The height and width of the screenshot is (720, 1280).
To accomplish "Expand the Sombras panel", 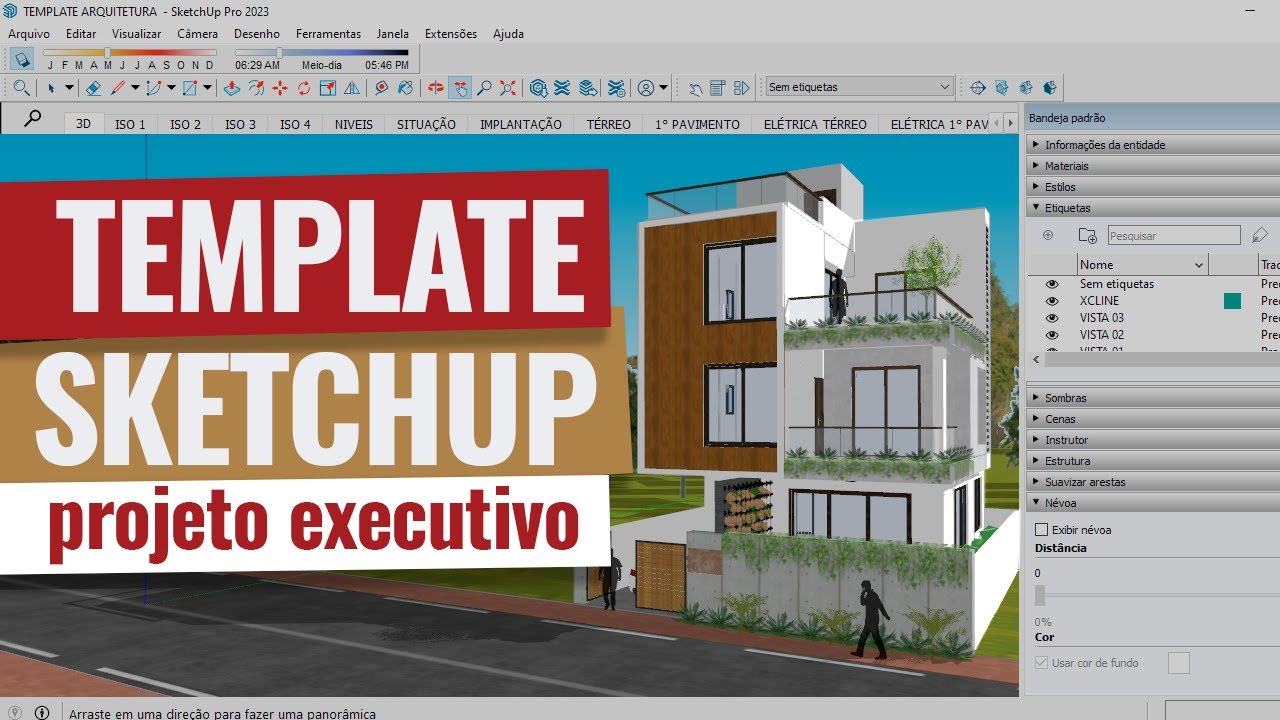I will click(x=1154, y=398).
